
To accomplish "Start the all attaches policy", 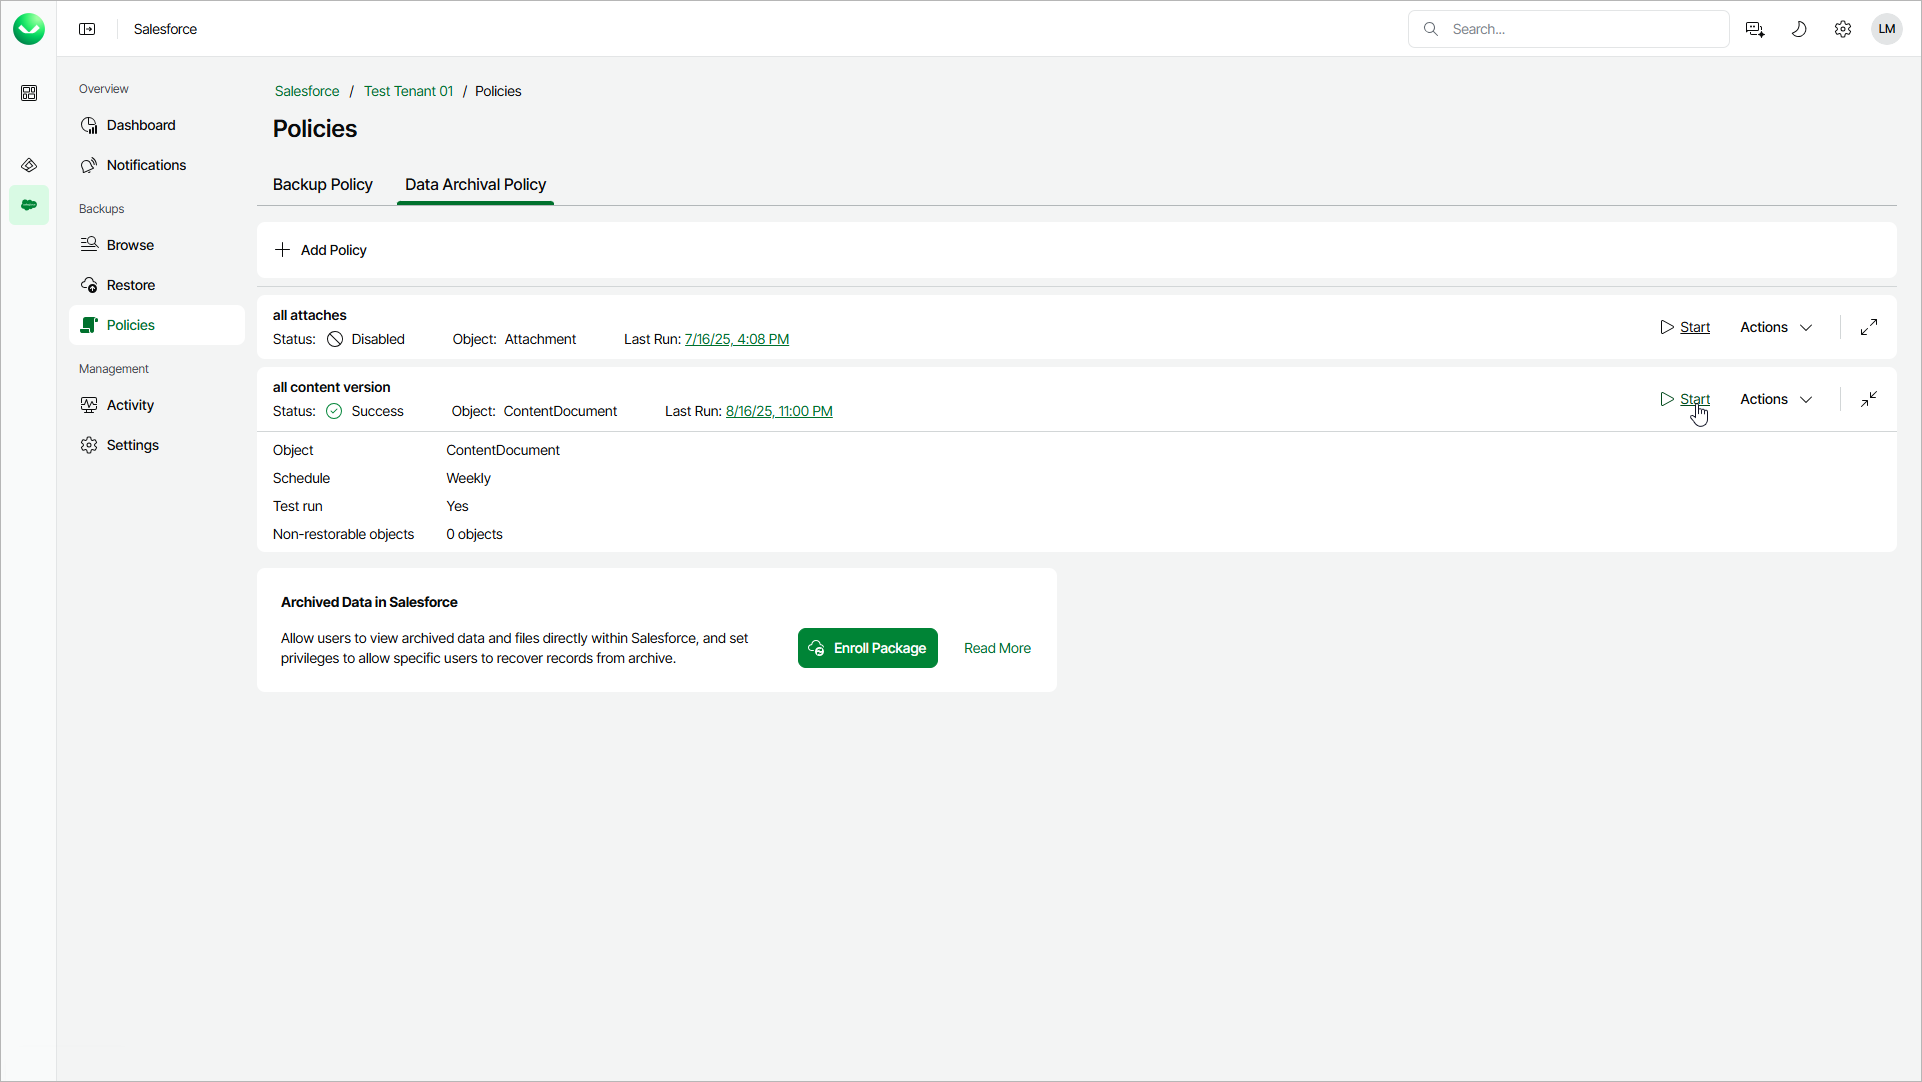I will click(1686, 327).
